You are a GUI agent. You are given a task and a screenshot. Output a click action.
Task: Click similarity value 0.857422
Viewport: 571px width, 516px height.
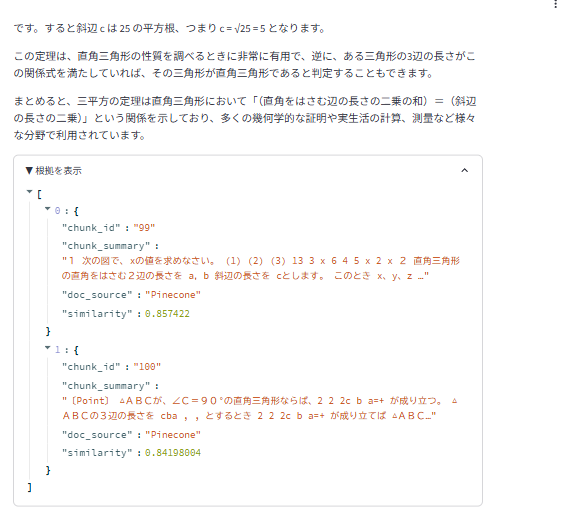[167, 314]
